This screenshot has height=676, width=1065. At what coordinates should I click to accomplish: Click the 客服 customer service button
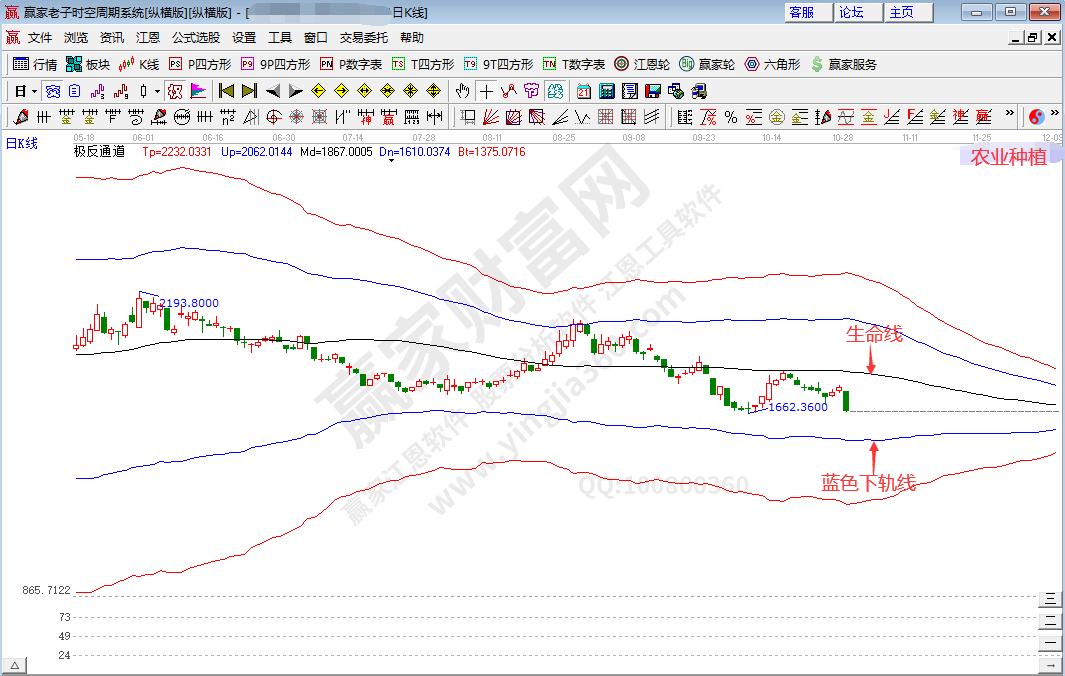pos(802,12)
